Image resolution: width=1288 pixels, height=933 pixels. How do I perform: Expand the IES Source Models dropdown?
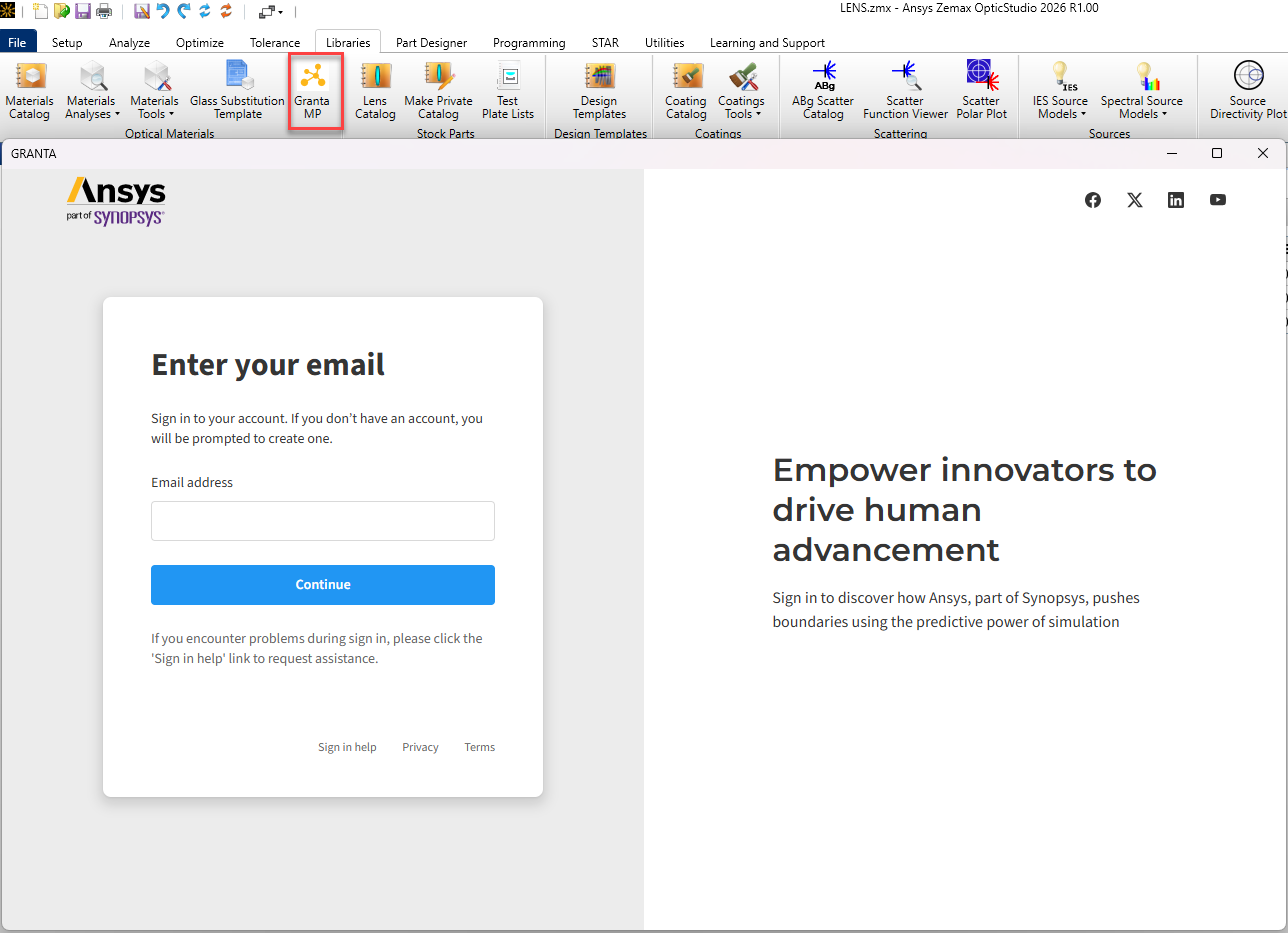(x=1060, y=91)
